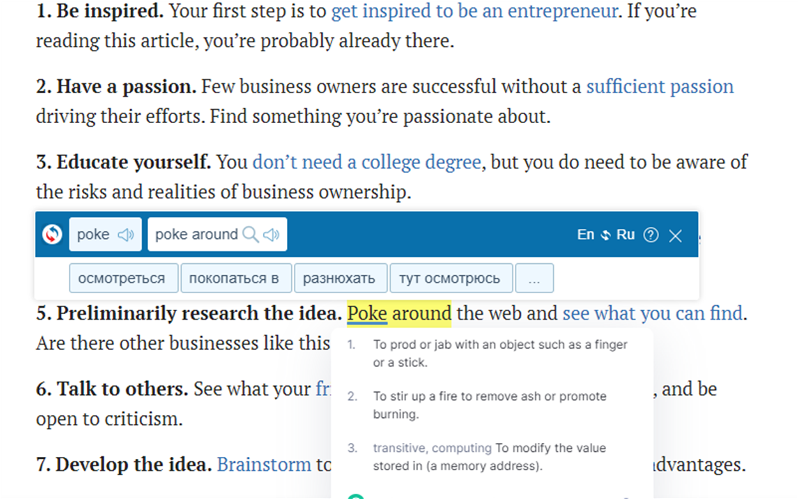Choose the 'покопаться в' translation
Screen dimensions: 799x500
coord(239,277)
